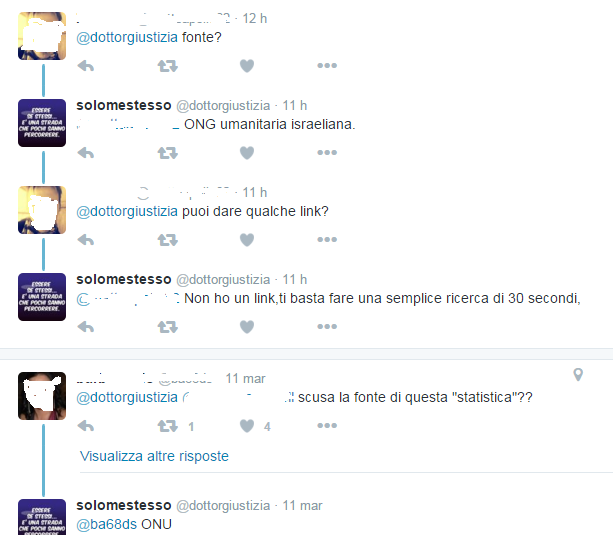Expand 'Visualizza altre risposte'
613x535 pixels.
coord(154,456)
